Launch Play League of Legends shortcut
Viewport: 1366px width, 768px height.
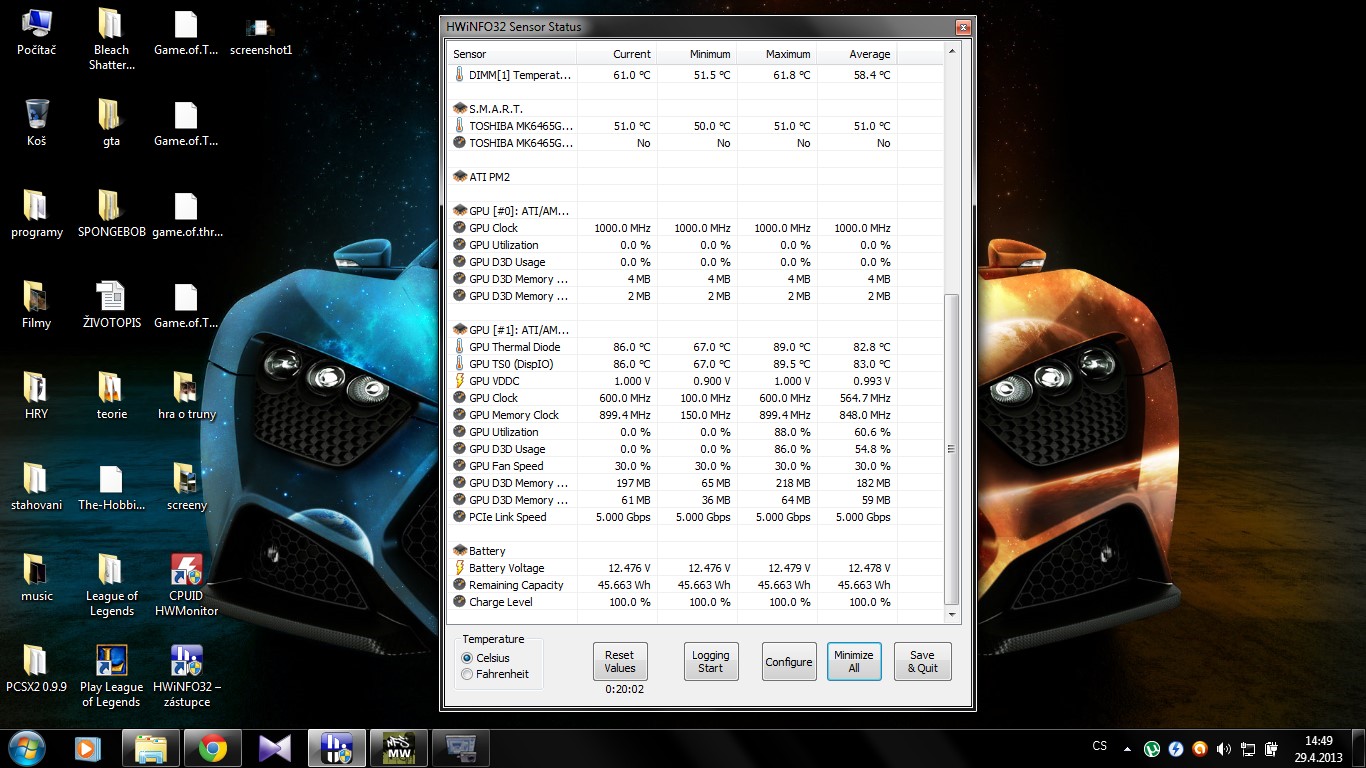pyautogui.click(x=111, y=677)
